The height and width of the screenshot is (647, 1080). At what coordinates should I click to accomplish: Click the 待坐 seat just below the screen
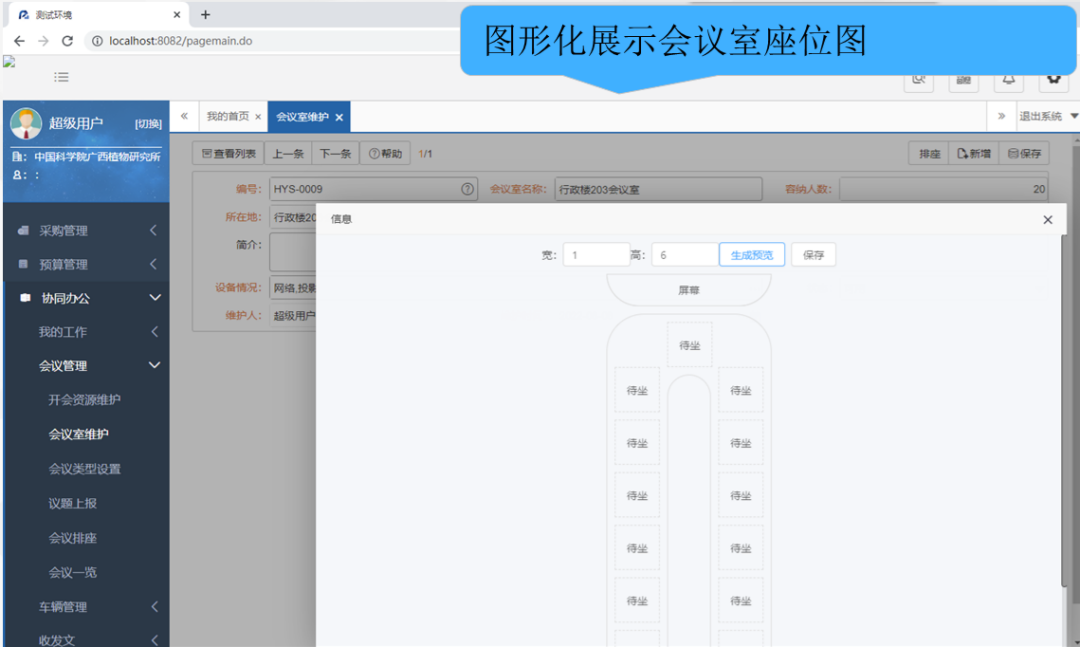point(689,345)
